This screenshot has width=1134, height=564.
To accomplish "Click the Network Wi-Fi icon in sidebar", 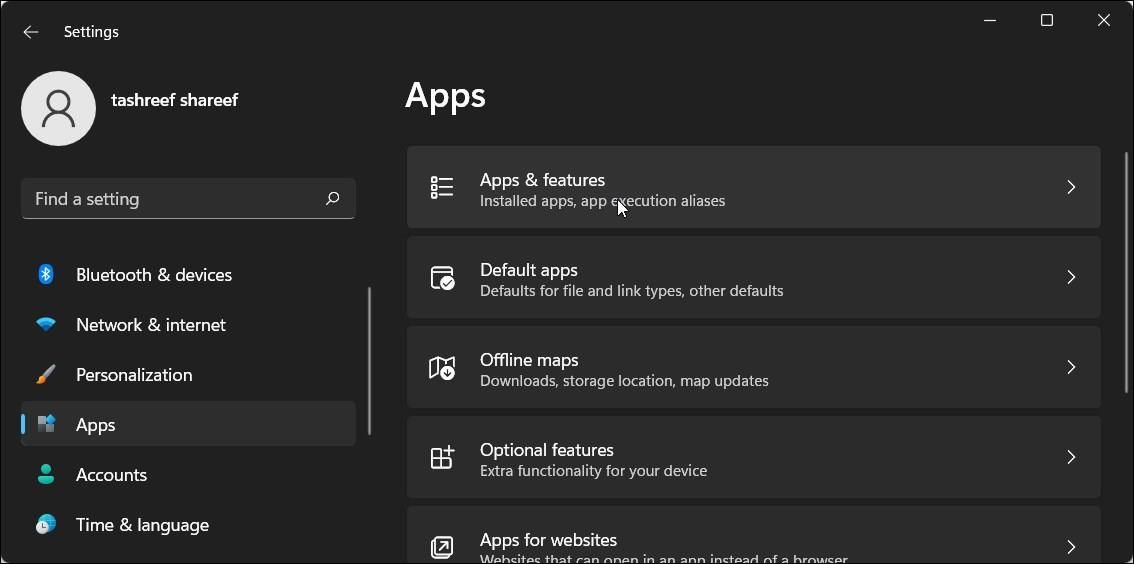I will pyautogui.click(x=46, y=325).
